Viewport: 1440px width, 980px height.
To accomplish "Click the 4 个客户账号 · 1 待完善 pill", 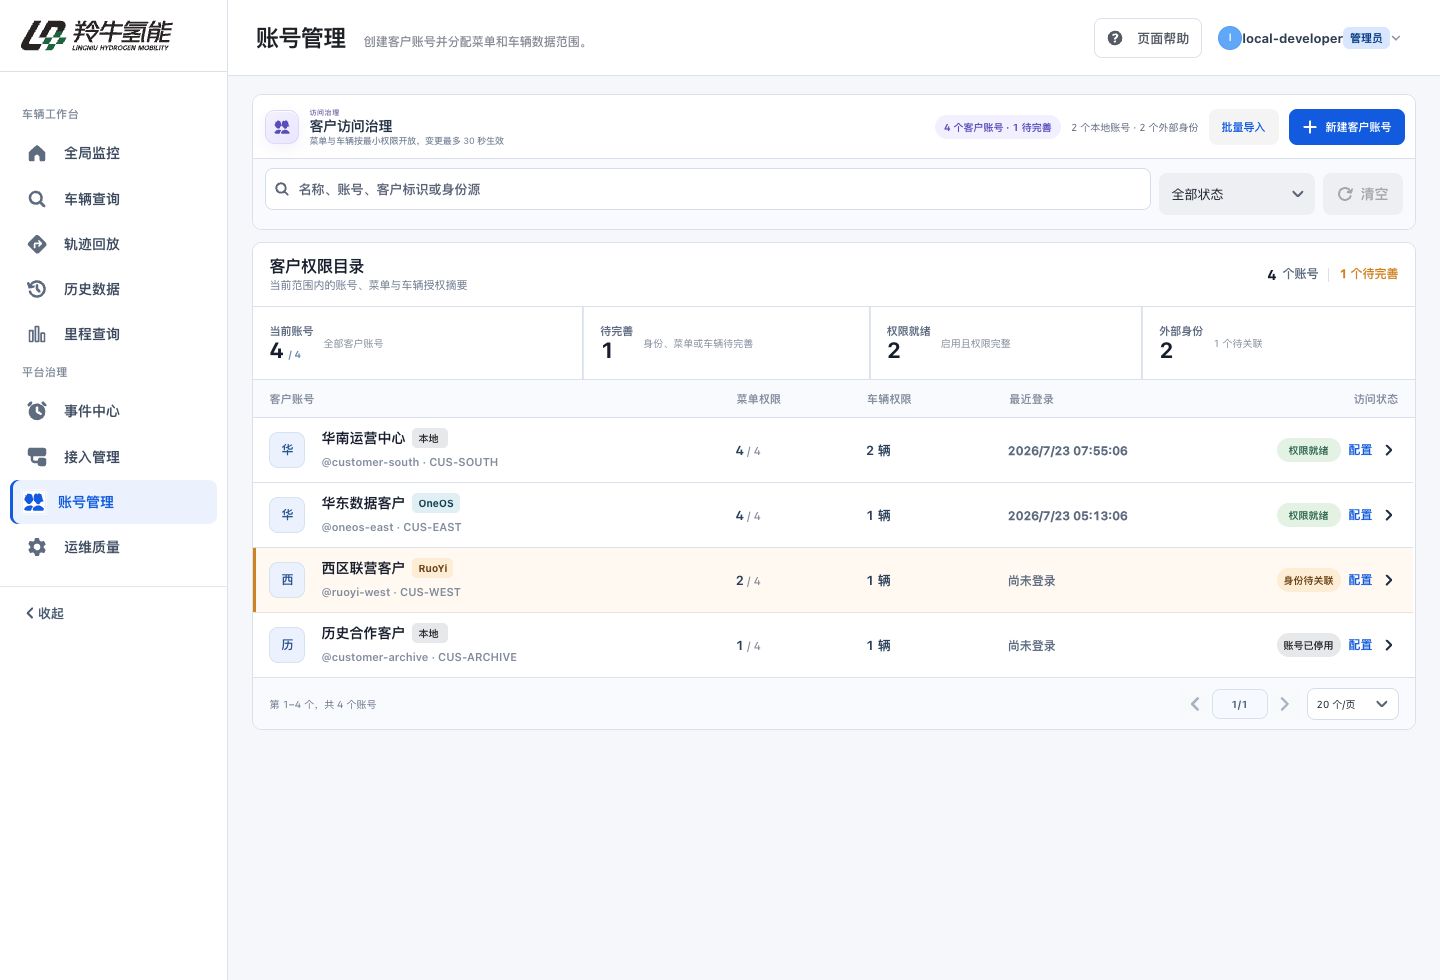I will [997, 127].
